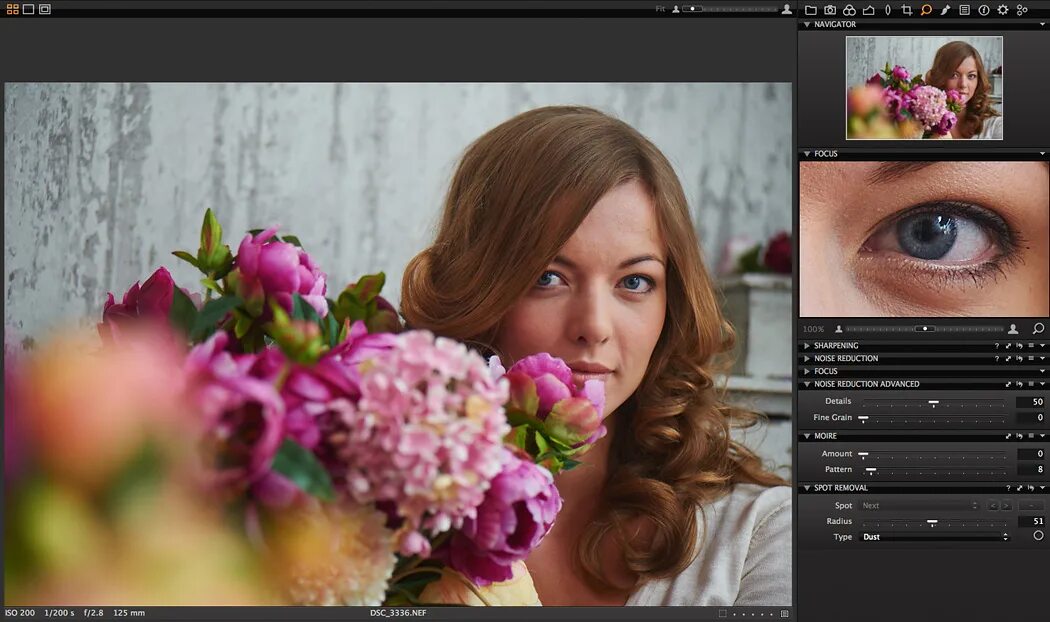
Task: Select the single image viewer mode icon
Action: [x=29, y=9]
